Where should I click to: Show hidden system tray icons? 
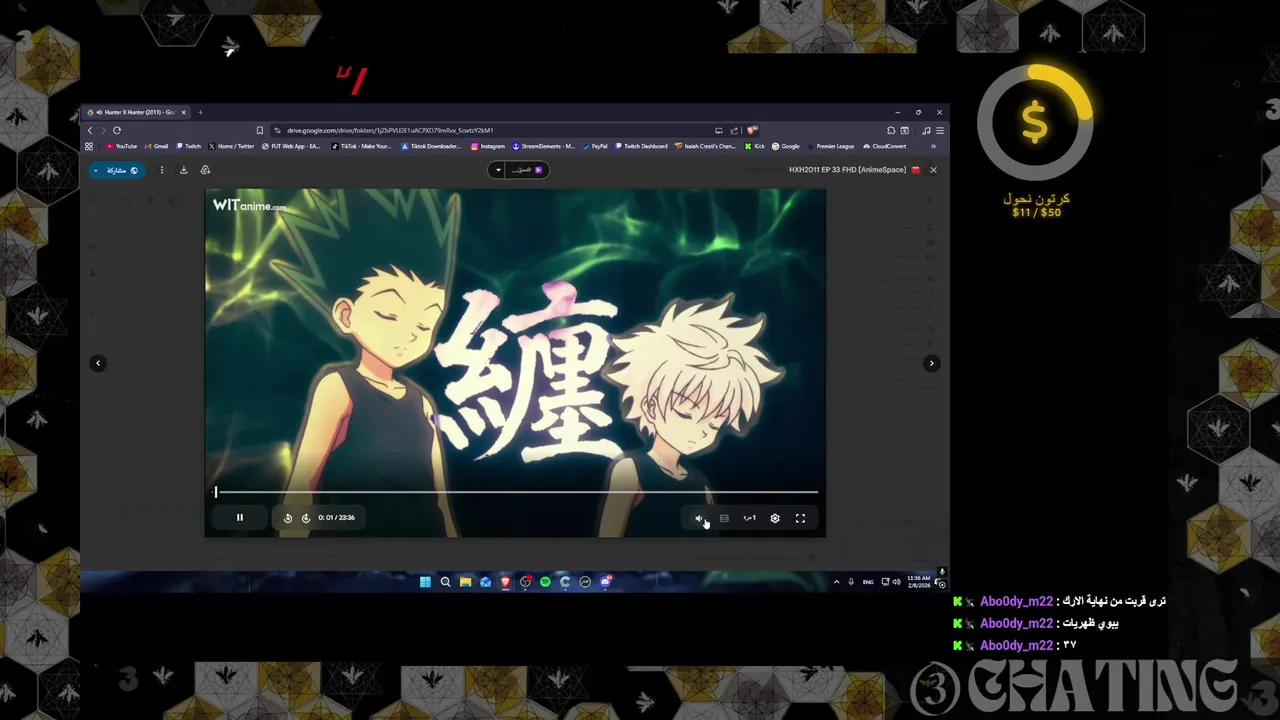pyautogui.click(x=837, y=582)
